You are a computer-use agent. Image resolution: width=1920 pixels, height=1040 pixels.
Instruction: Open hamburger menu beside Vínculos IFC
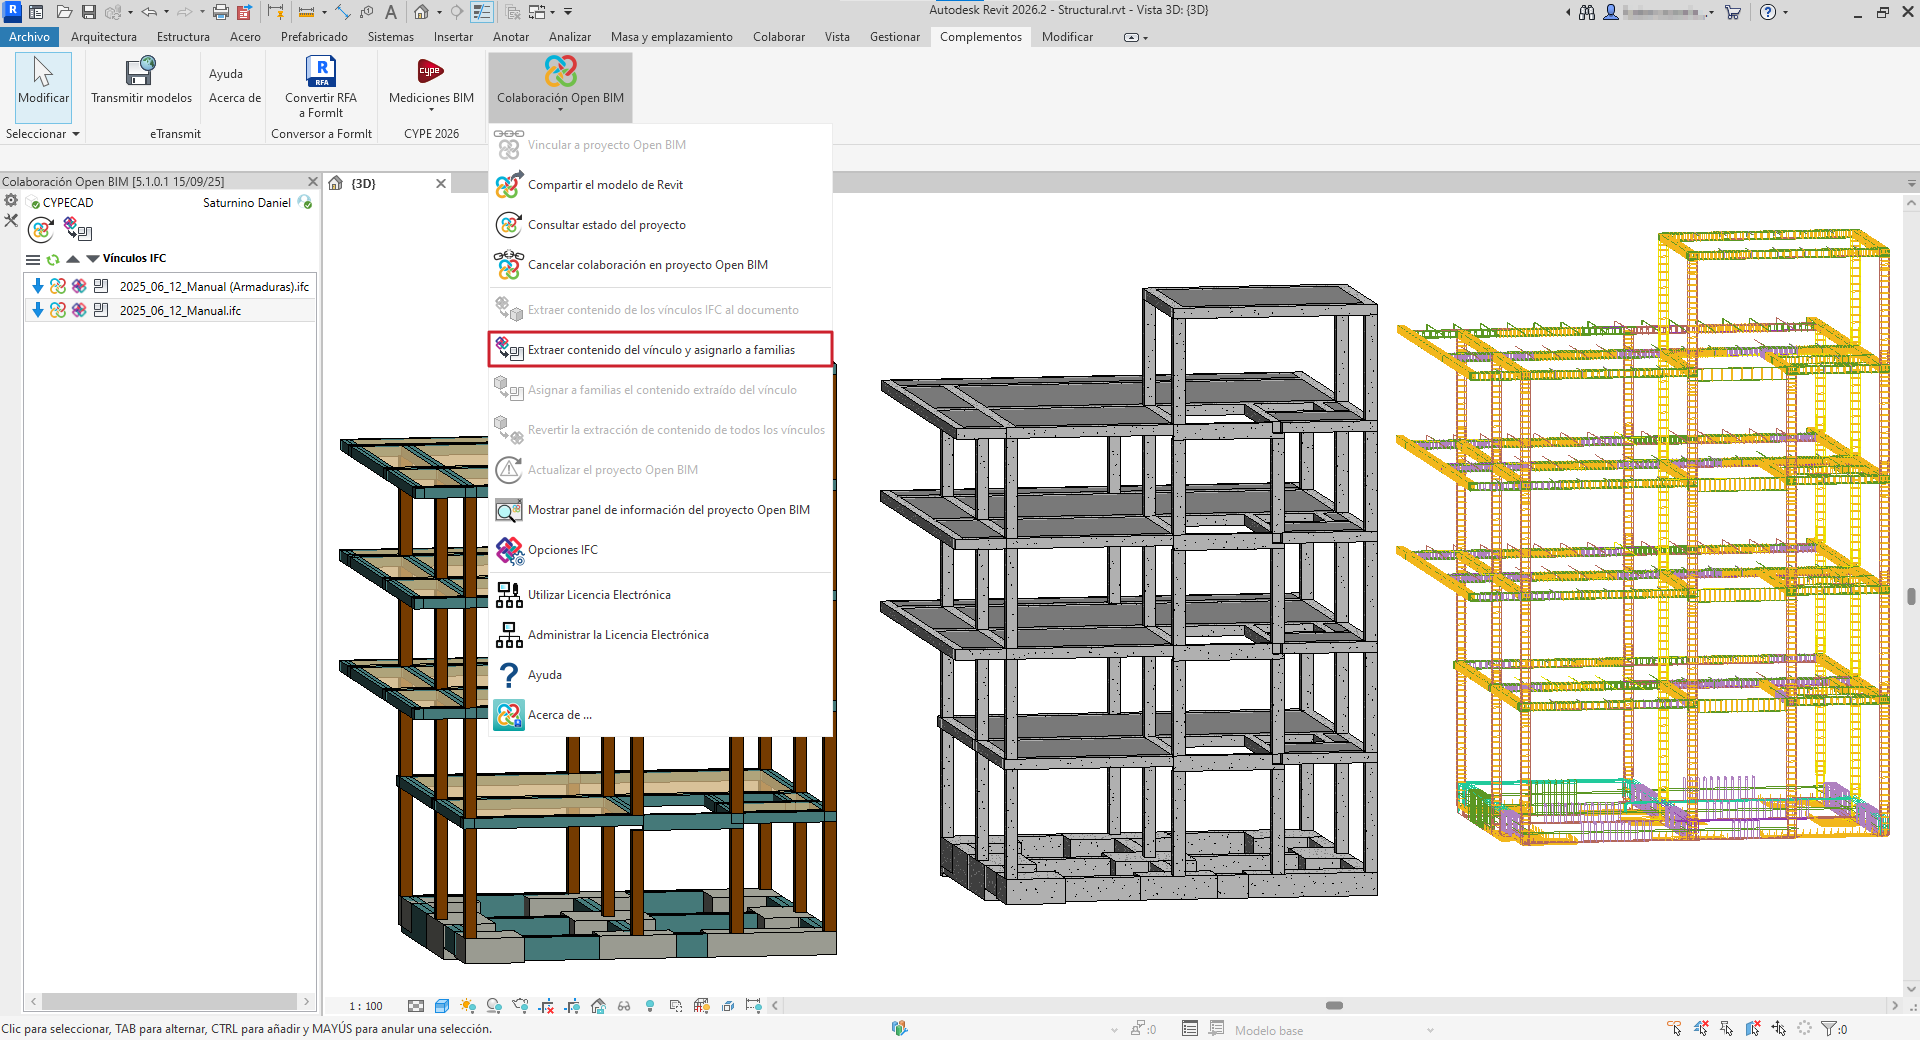pyautogui.click(x=33, y=259)
